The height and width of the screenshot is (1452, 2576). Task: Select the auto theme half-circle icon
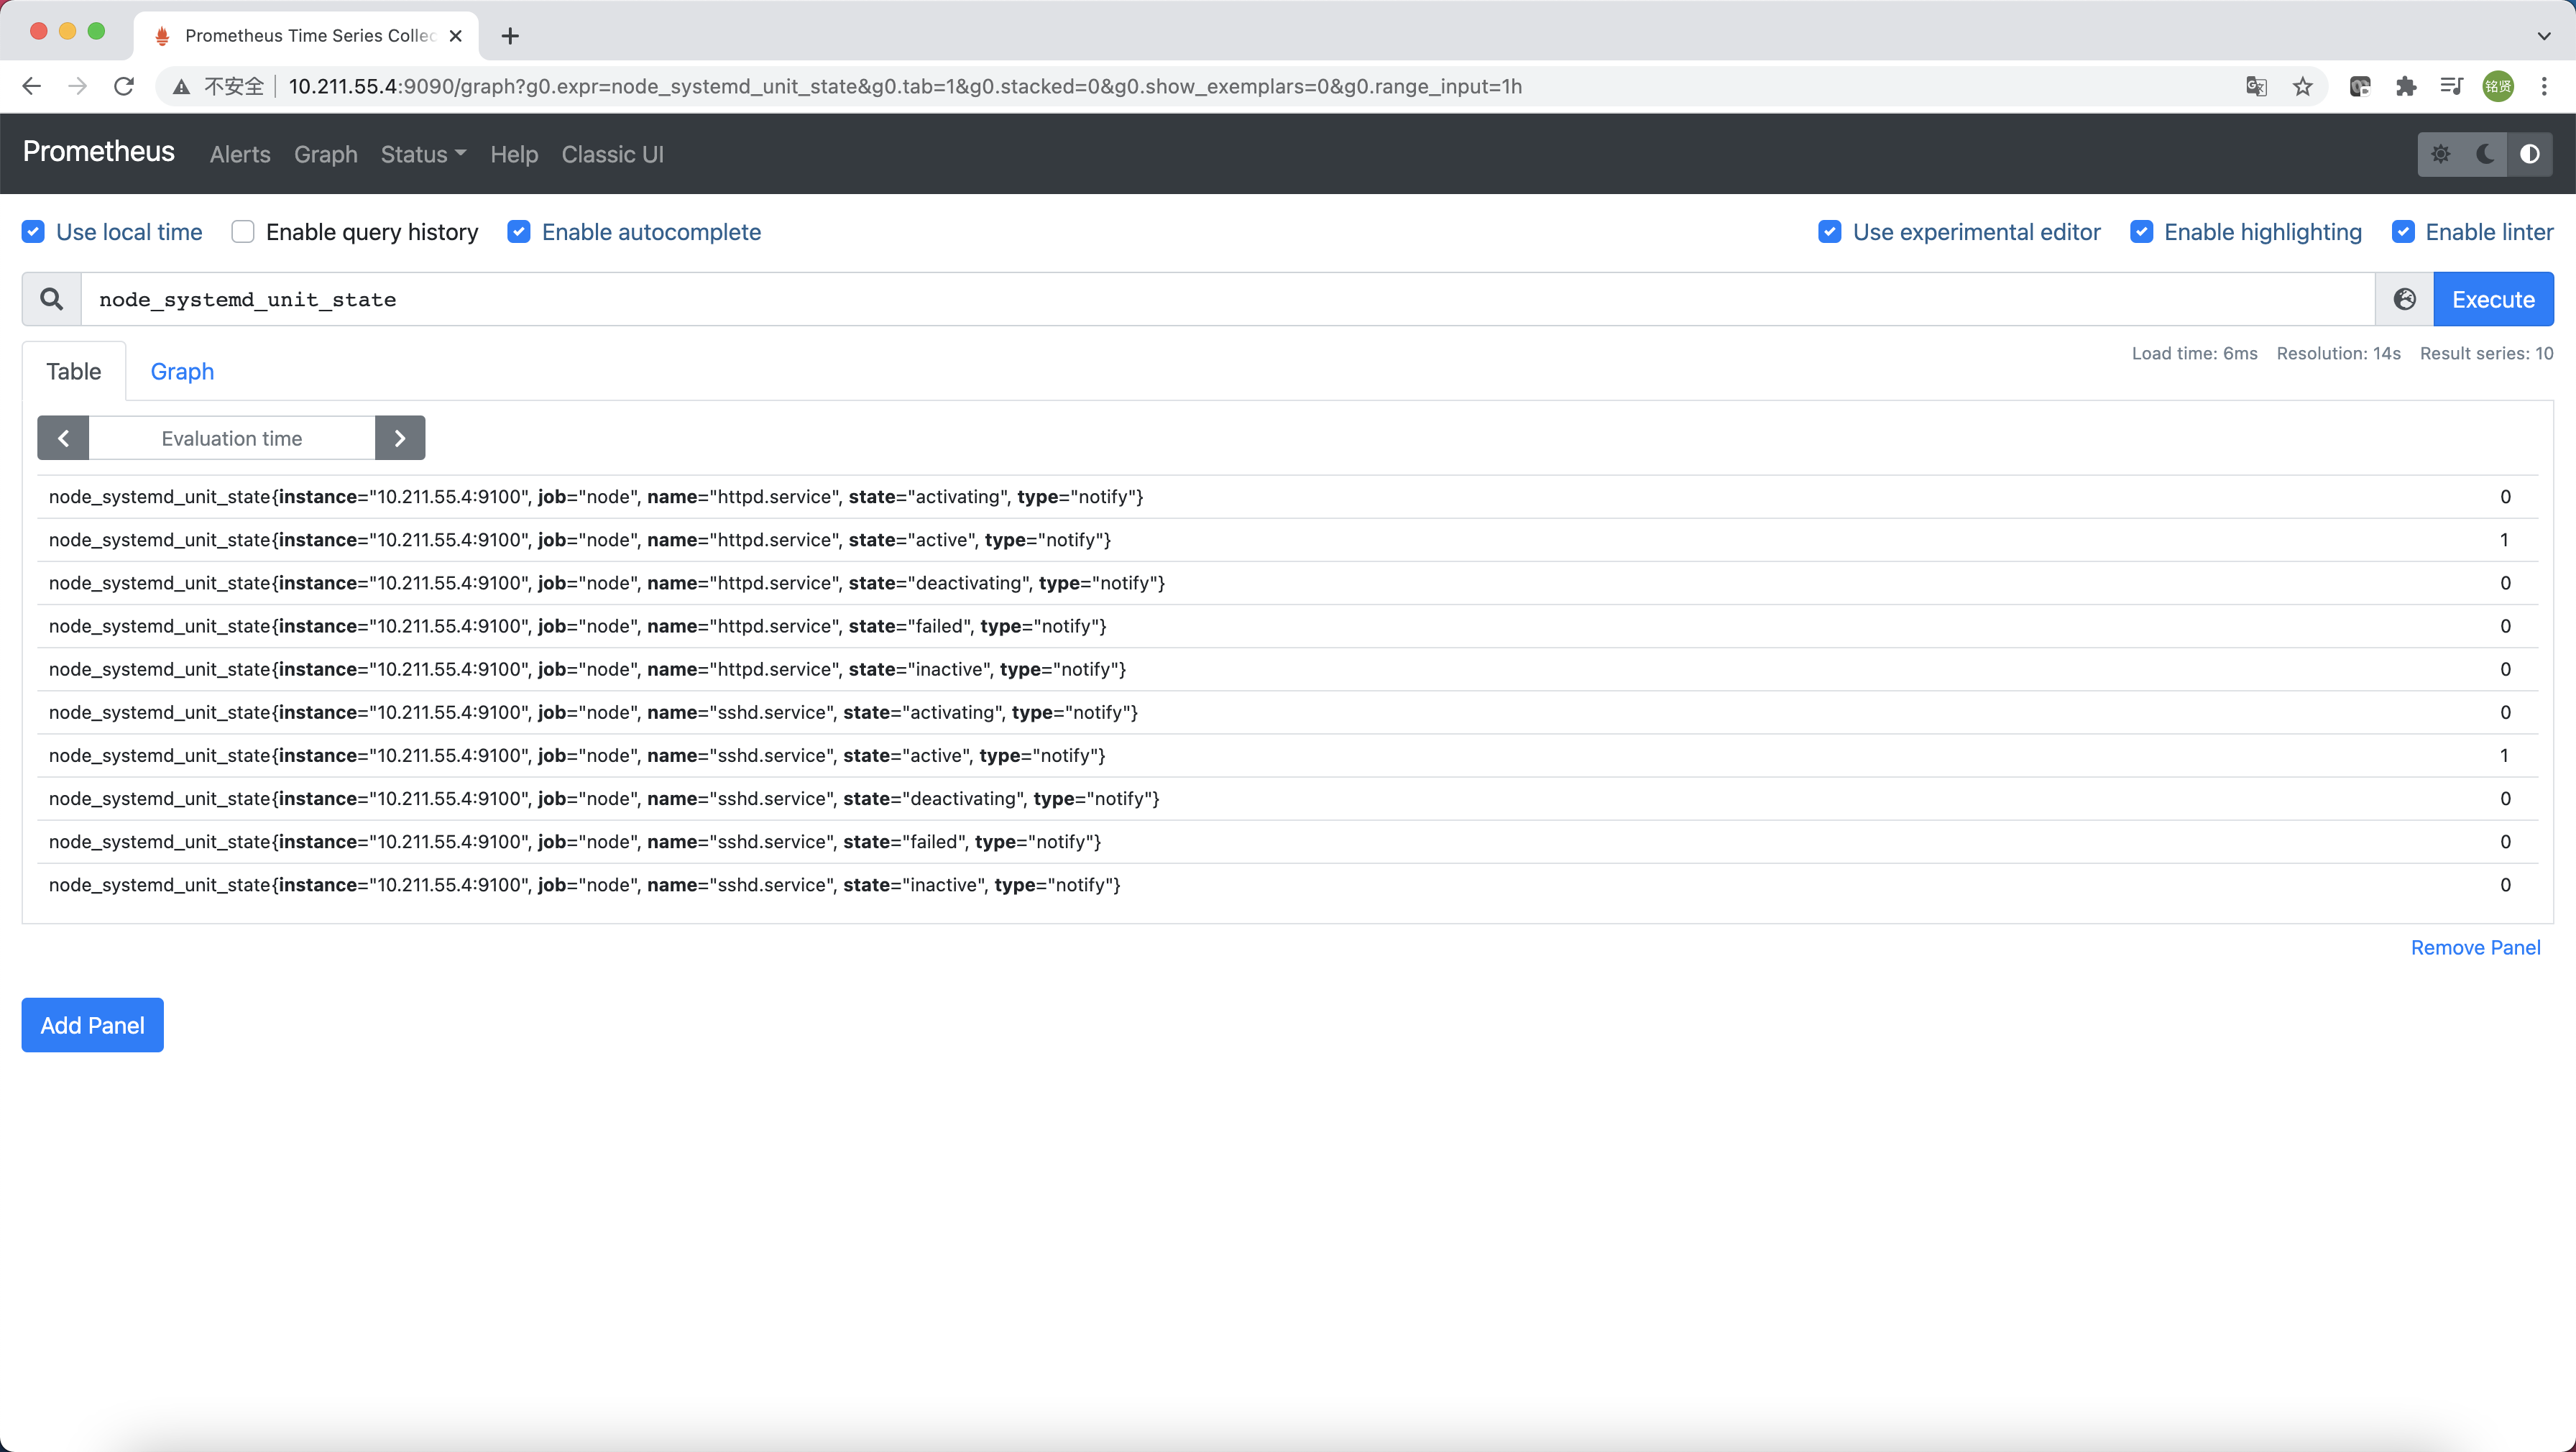pyautogui.click(x=2529, y=154)
